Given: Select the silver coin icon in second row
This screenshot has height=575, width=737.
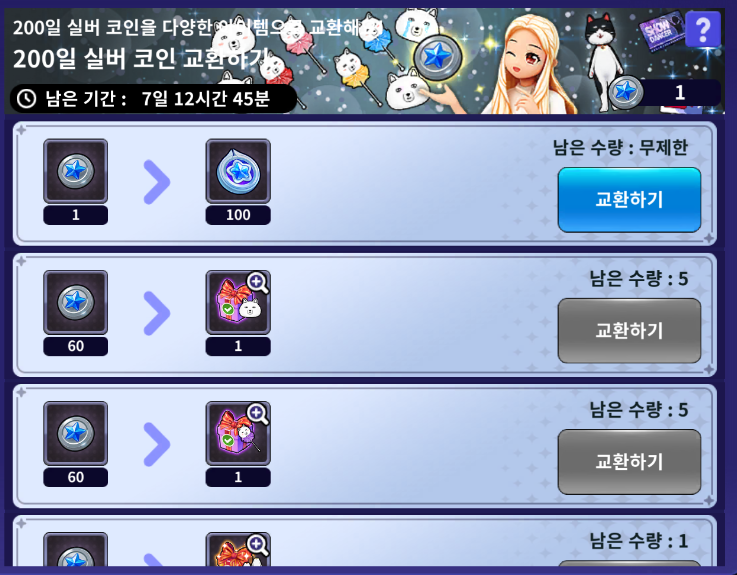Looking at the screenshot, I should 76,302.
